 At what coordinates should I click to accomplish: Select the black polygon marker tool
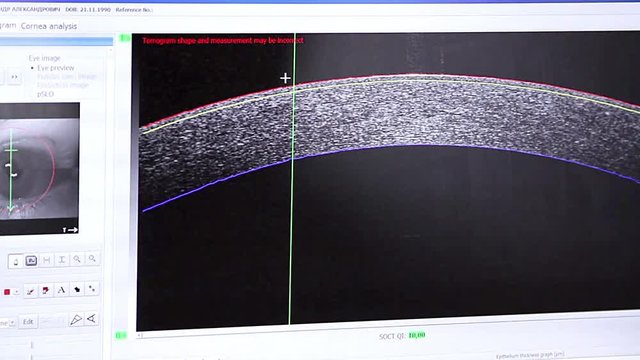77,289
